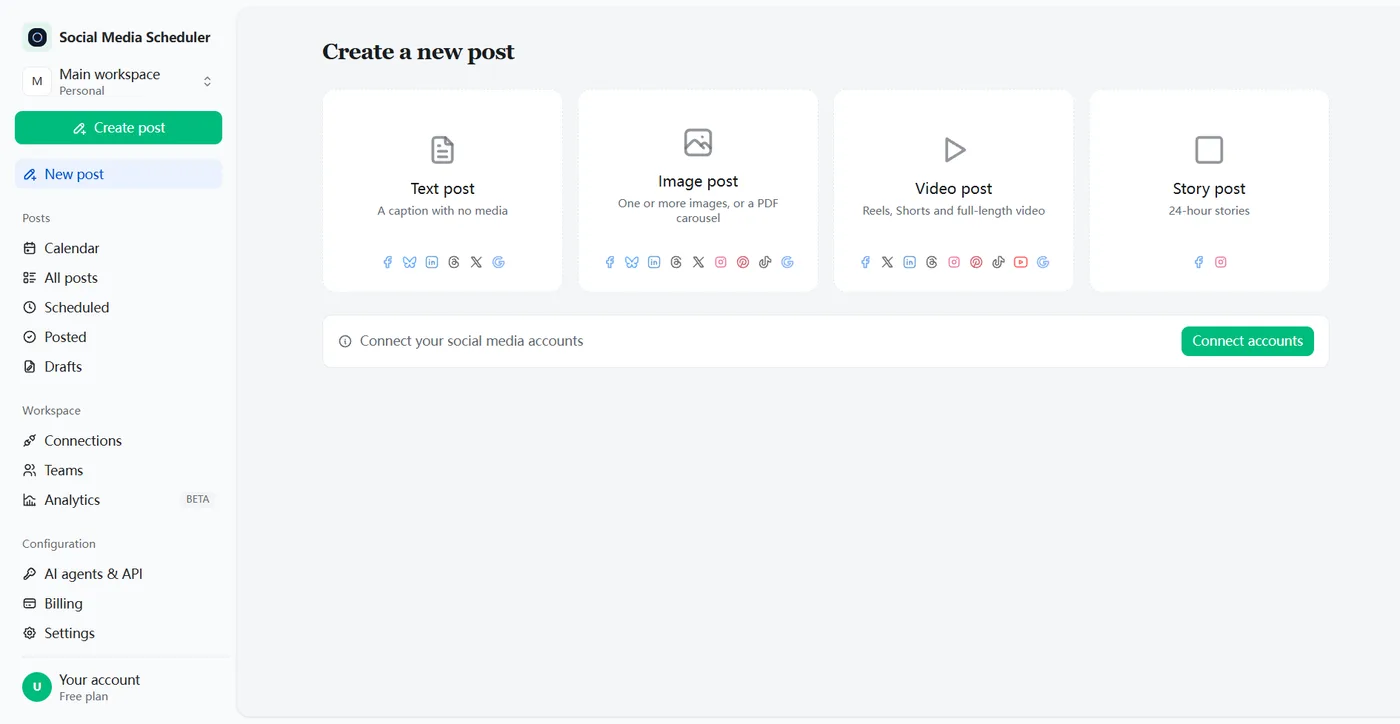Click Facebook icon under Story post
This screenshot has width=1400, height=724.
coord(1198,262)
